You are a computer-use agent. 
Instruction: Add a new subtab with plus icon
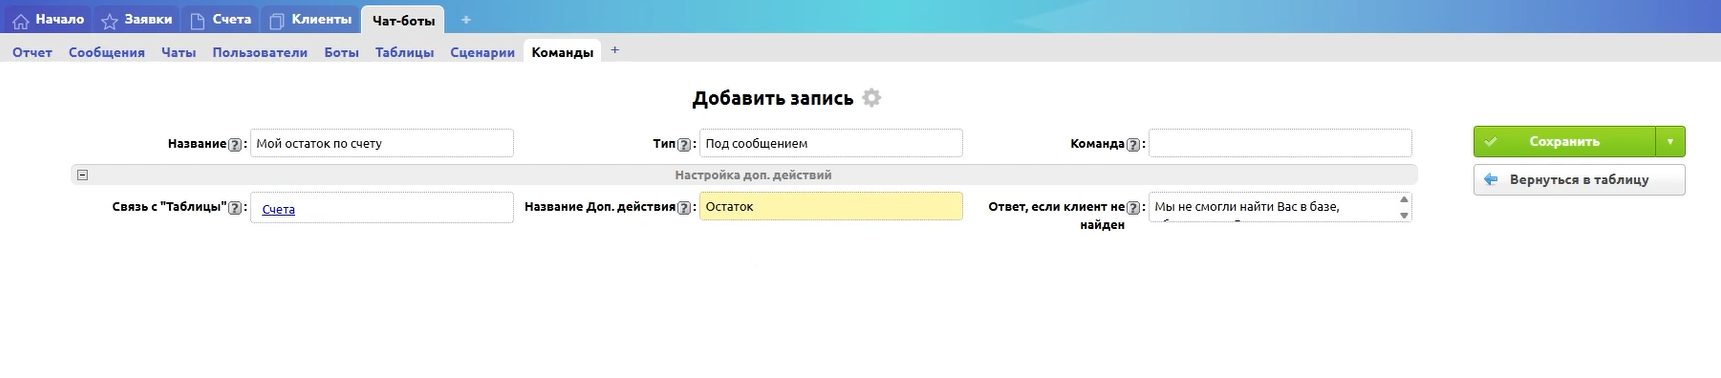point(615,50)
